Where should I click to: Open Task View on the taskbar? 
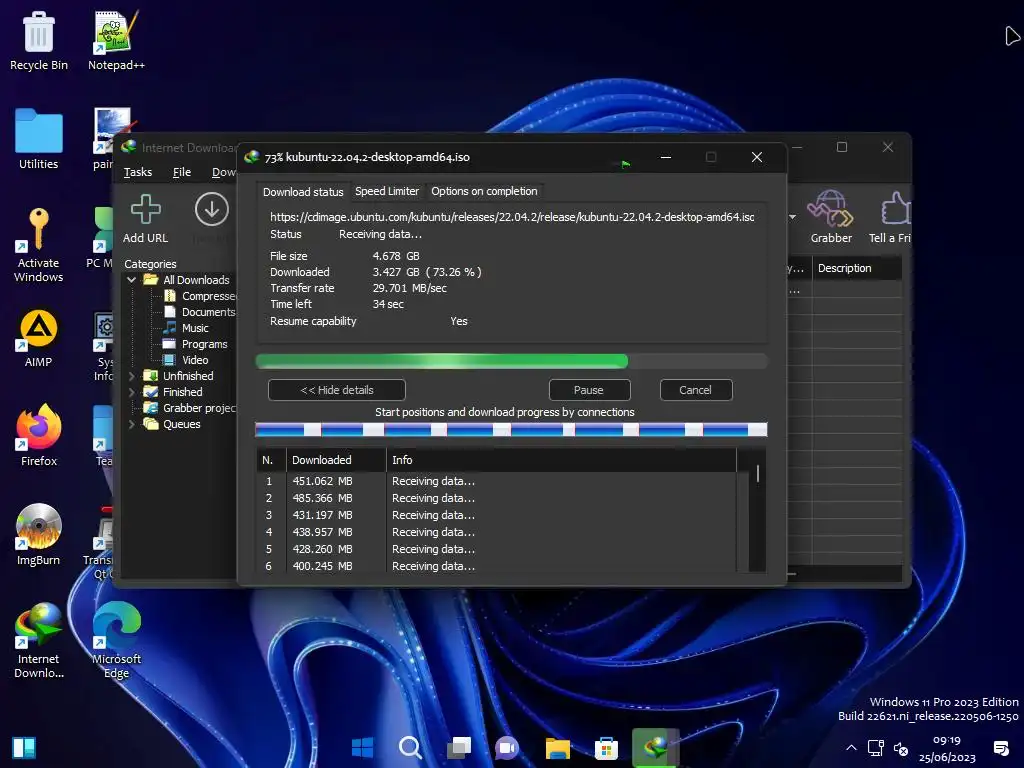(x=459, y=747)
